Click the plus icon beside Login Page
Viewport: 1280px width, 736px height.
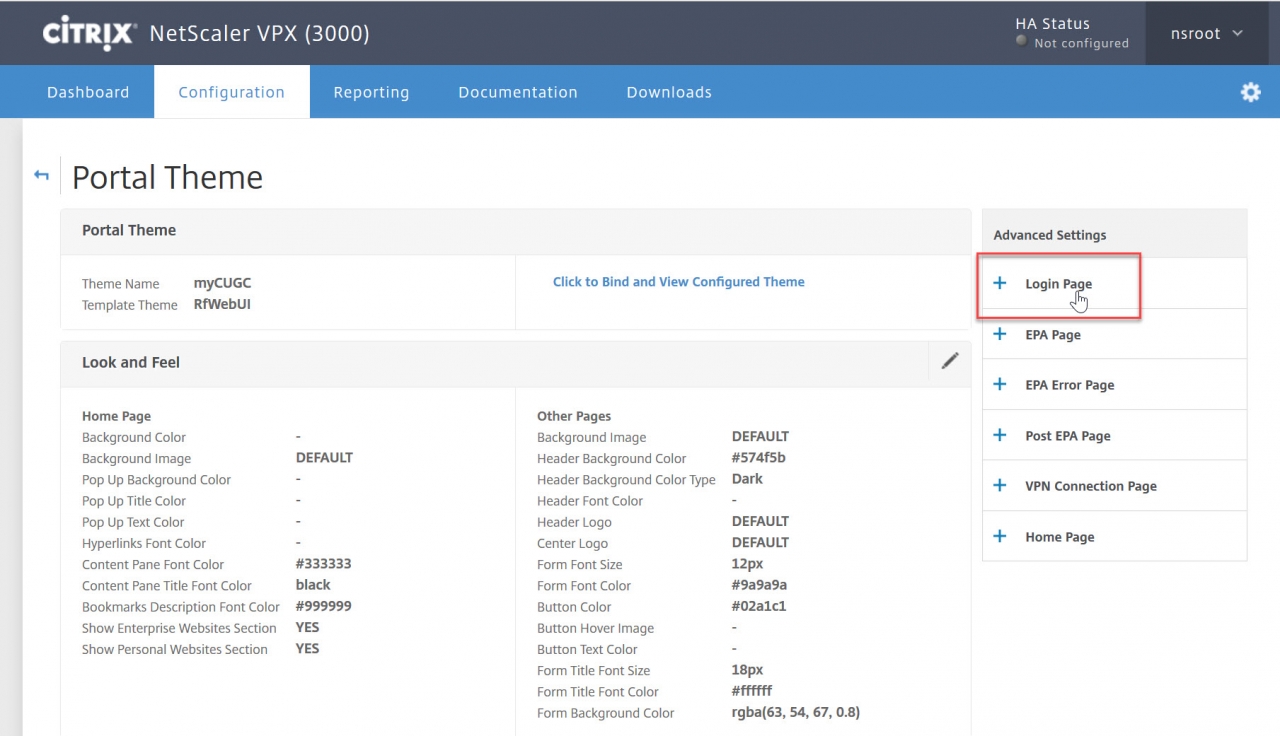pyautogui.click(x=999, y=283)
